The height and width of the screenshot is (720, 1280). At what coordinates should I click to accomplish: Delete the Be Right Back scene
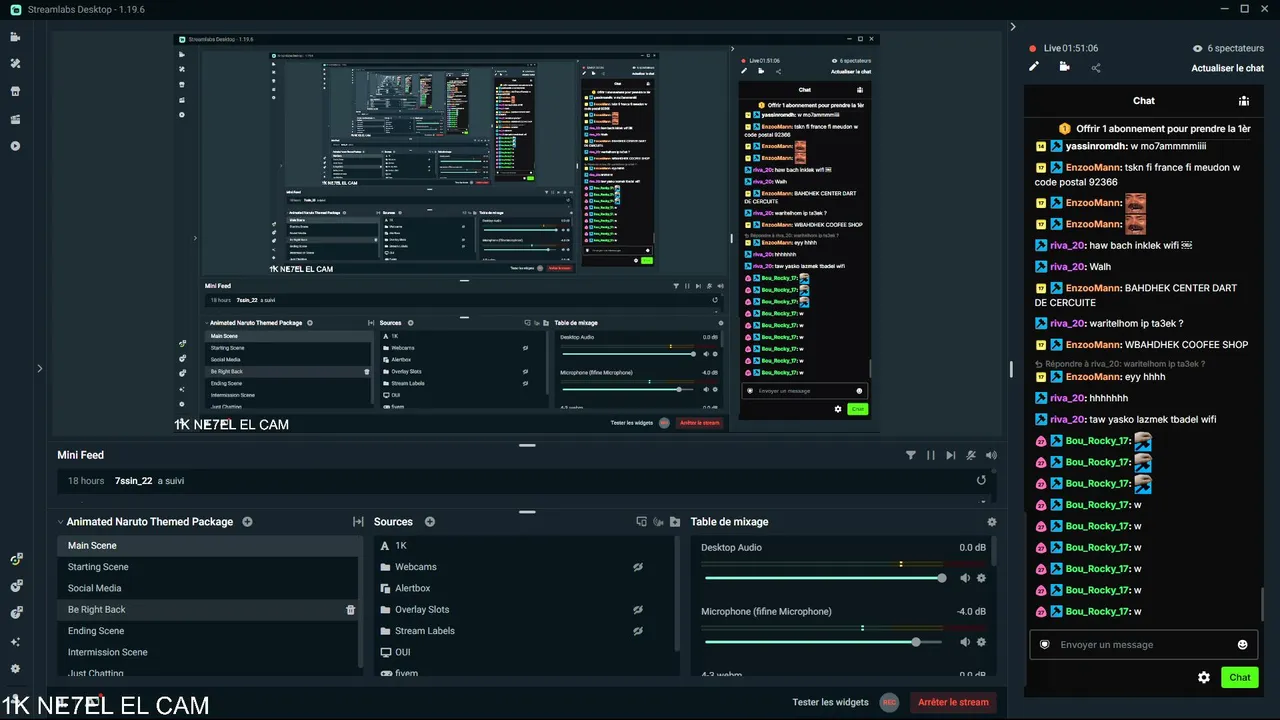pyautogui.click(x=350, y=610)
